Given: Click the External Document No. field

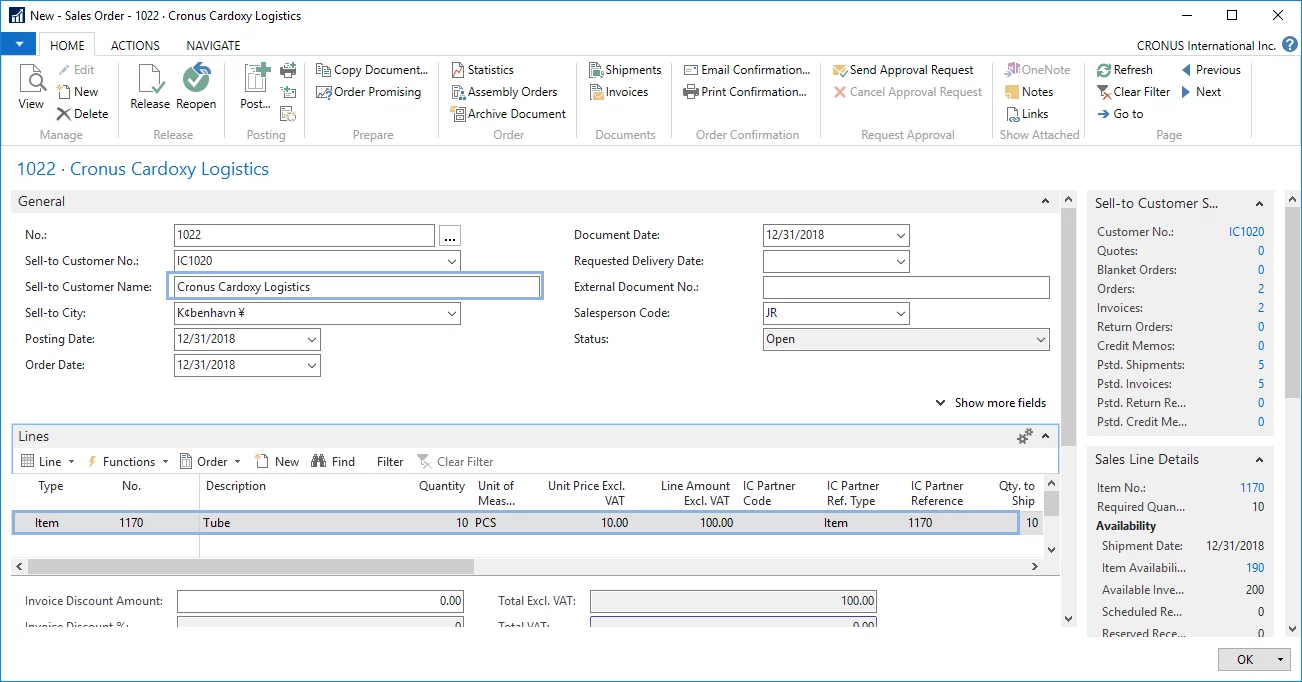Looking at the screenshot, I should pos(905,288).
